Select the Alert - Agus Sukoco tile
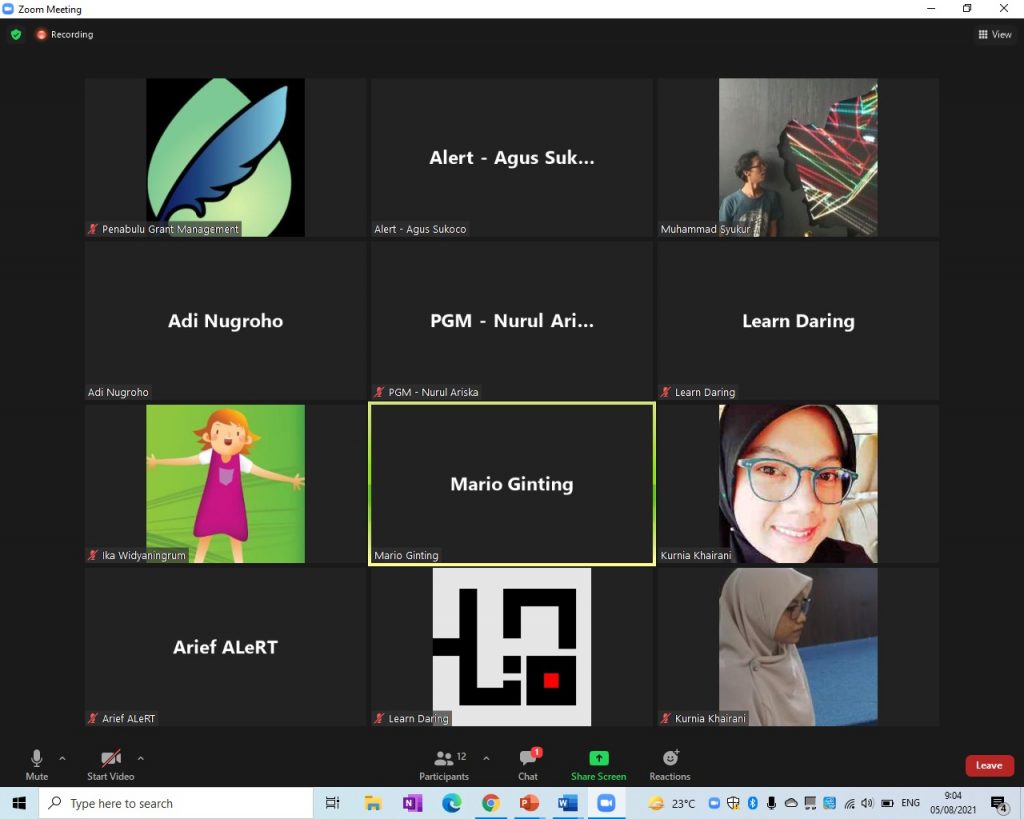Screen dimensions: 1024x819 [x=512, y=157]
